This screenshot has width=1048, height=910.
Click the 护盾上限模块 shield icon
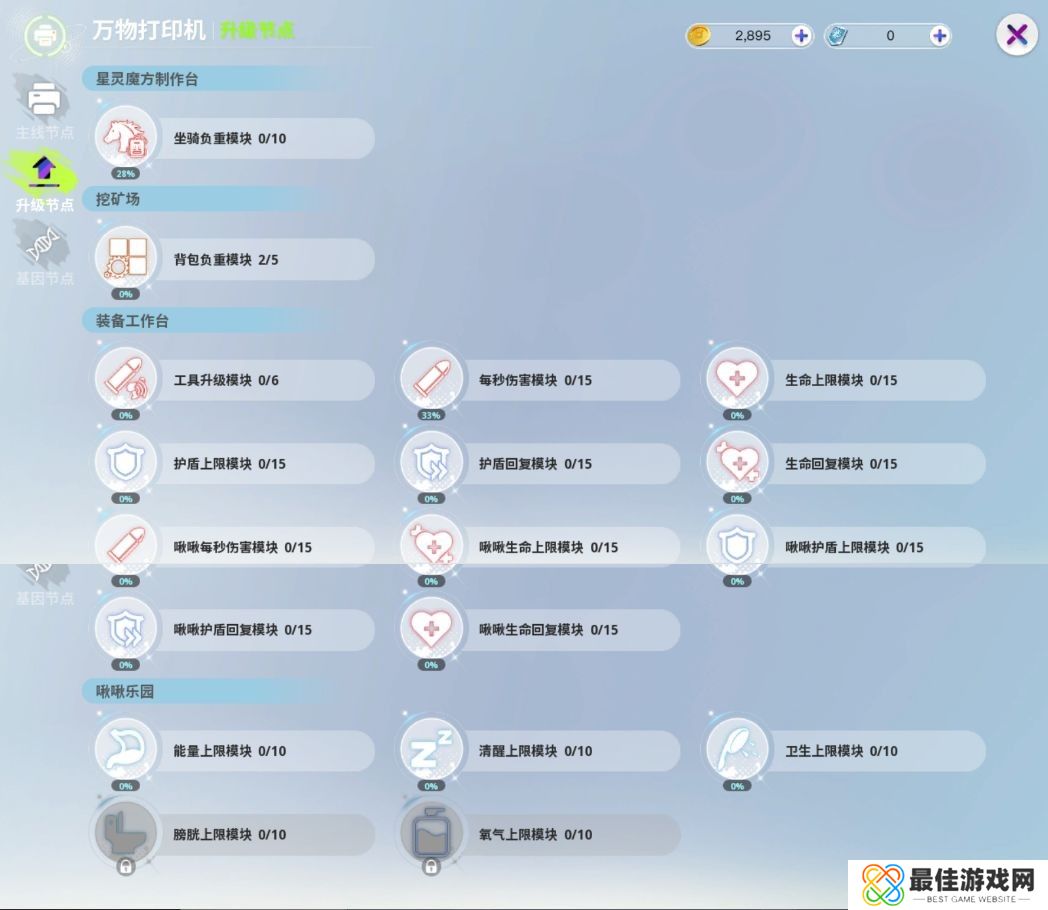126,463
